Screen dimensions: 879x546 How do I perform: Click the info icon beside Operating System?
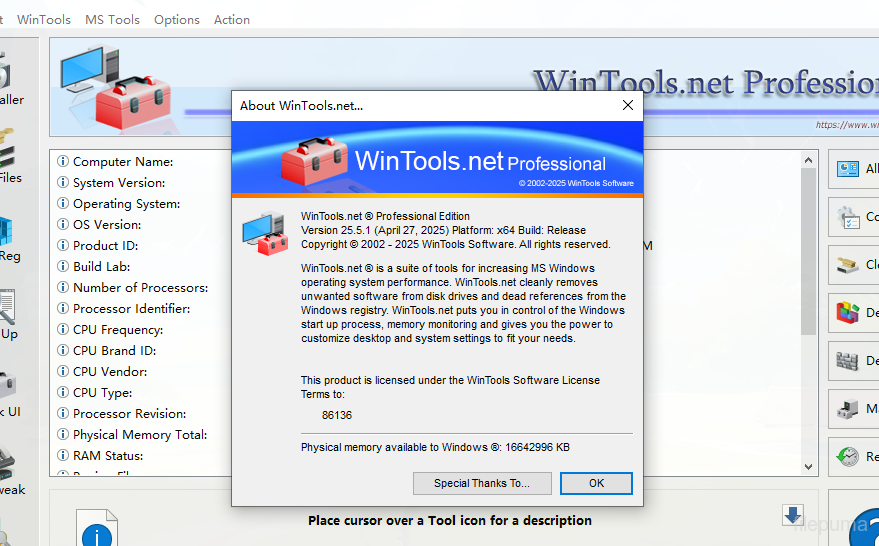click(x=63, y=203)
